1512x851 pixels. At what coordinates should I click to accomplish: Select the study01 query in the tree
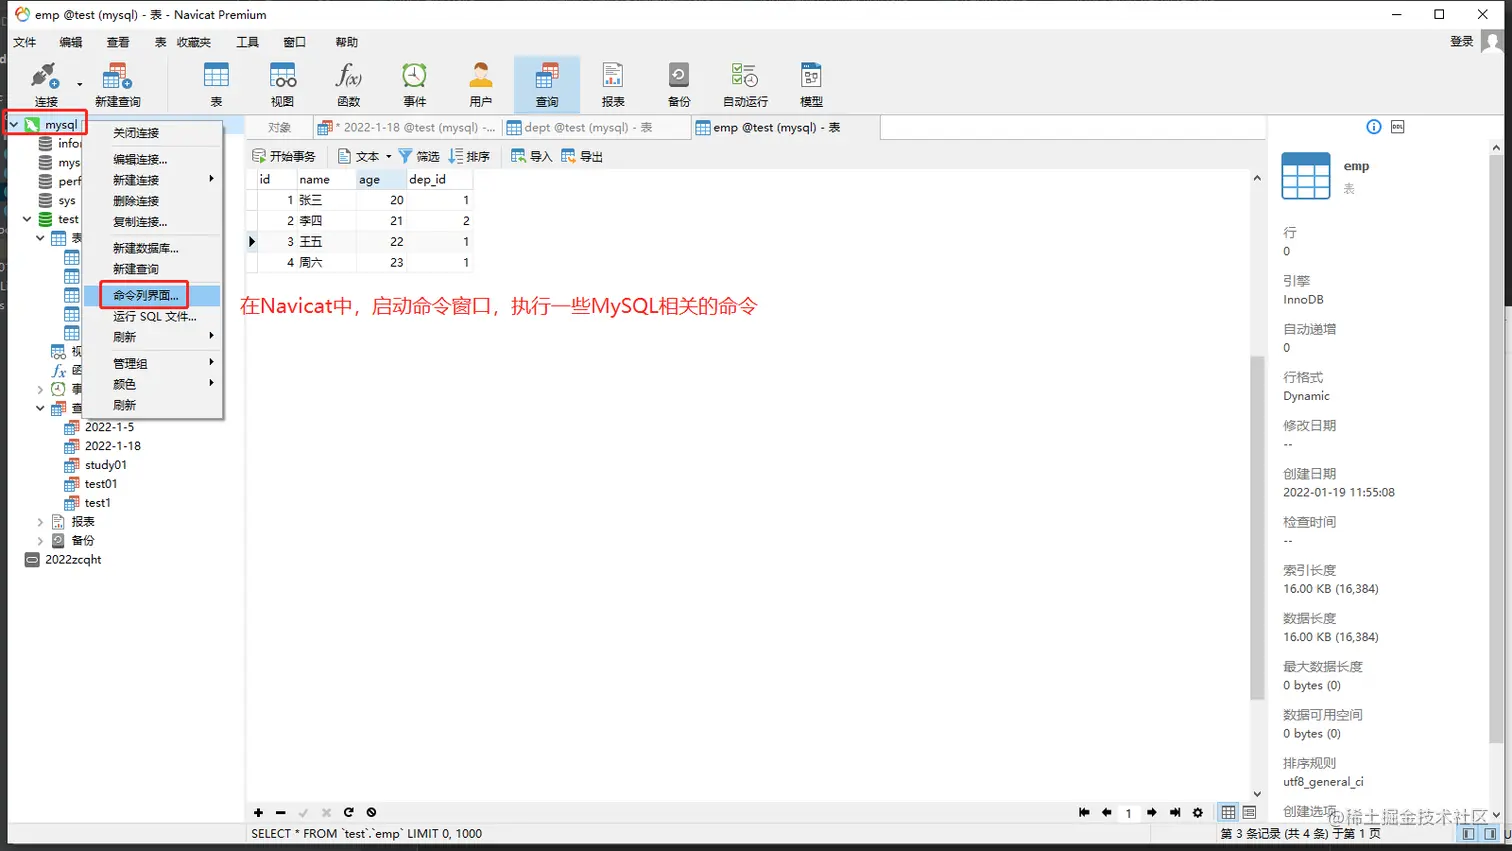tap(105, 465)
